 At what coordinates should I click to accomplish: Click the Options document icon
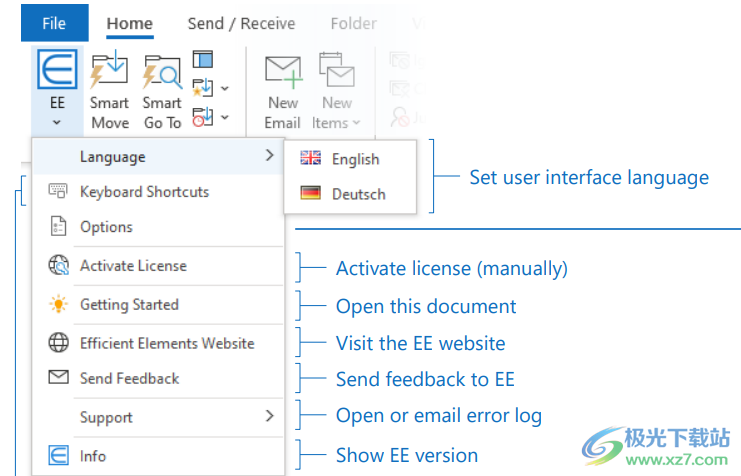pos(58,226)
